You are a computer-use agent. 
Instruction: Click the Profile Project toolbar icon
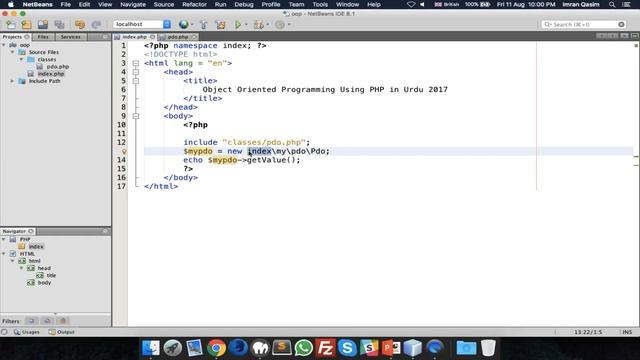[x=280, y=24]
